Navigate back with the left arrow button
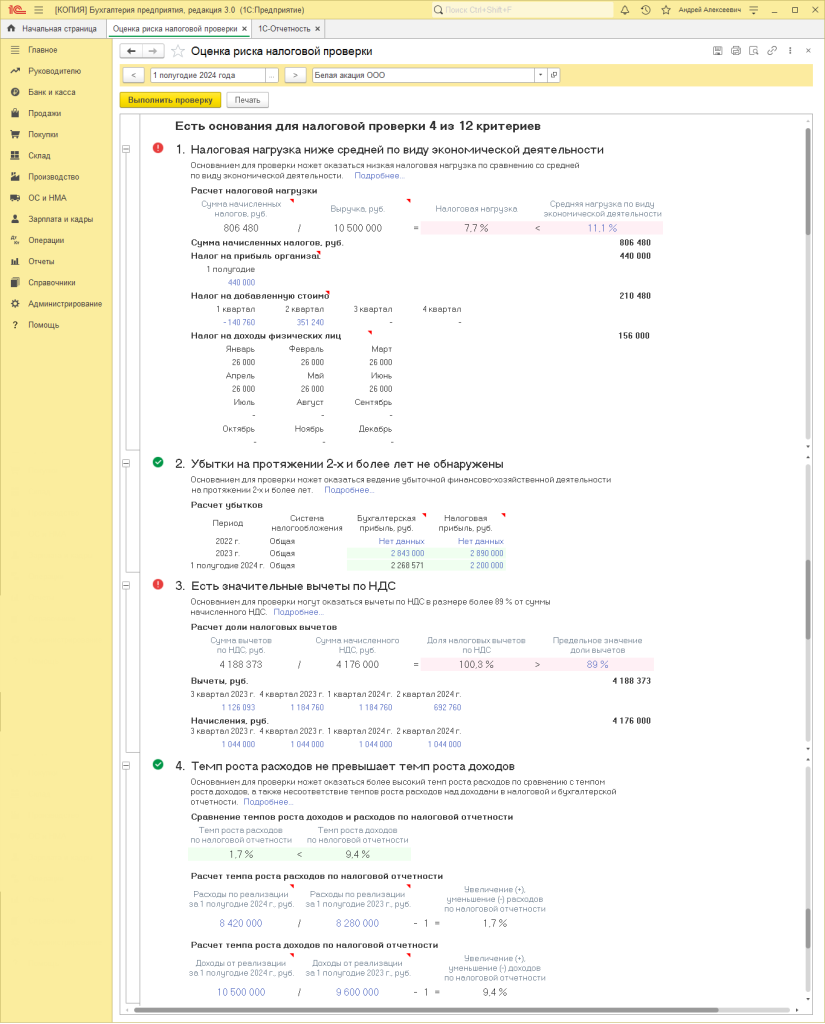 (x=130, y=51)
